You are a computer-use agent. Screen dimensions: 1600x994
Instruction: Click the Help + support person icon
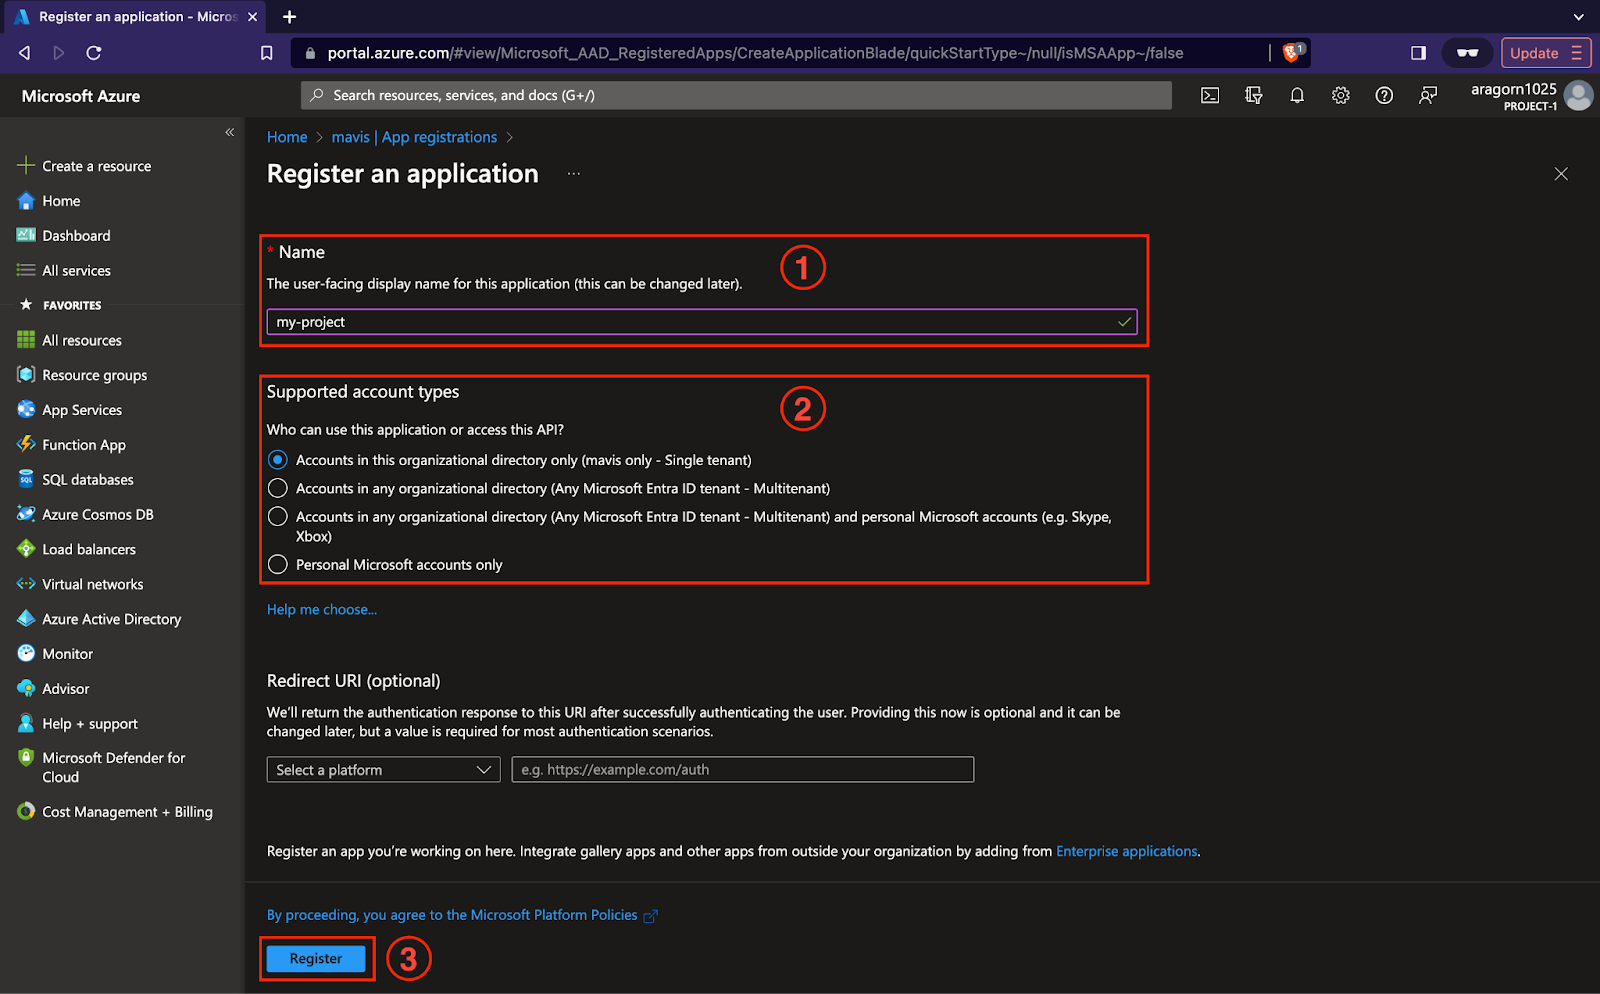click(x=26, y=723)
